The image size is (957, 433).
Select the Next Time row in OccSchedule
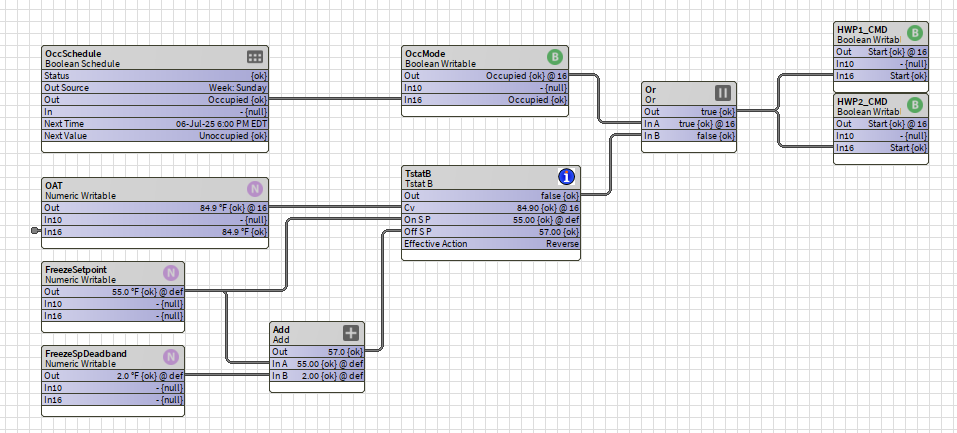155,124
